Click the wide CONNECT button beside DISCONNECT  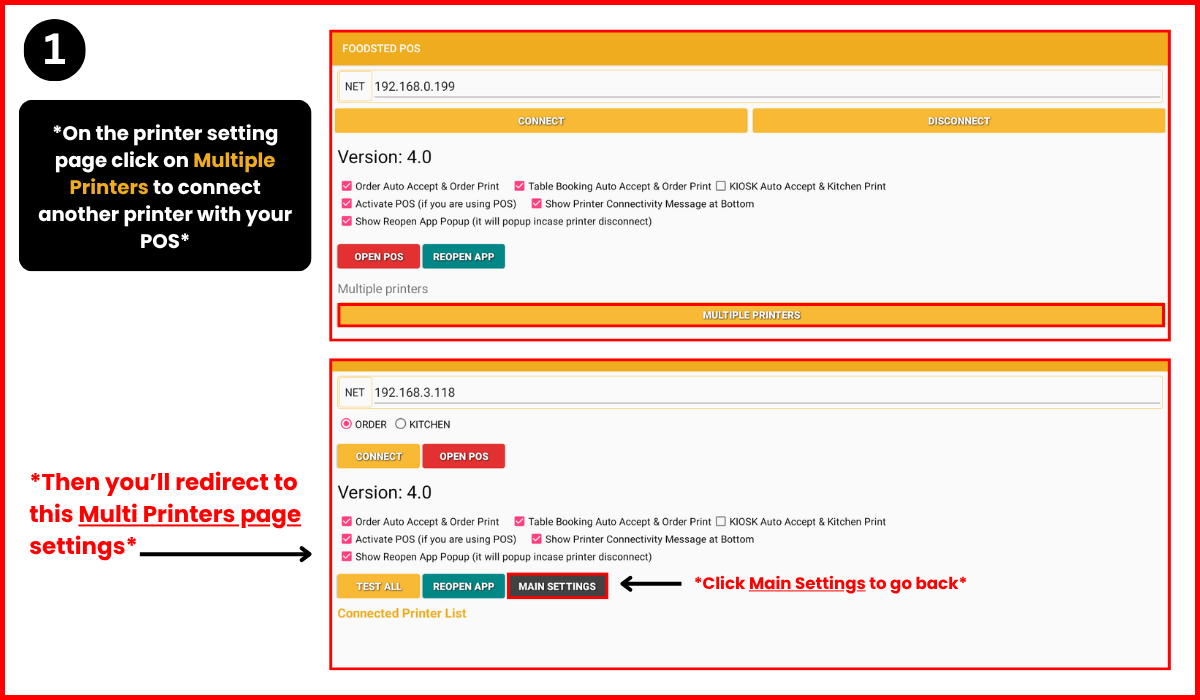[541, 121]
